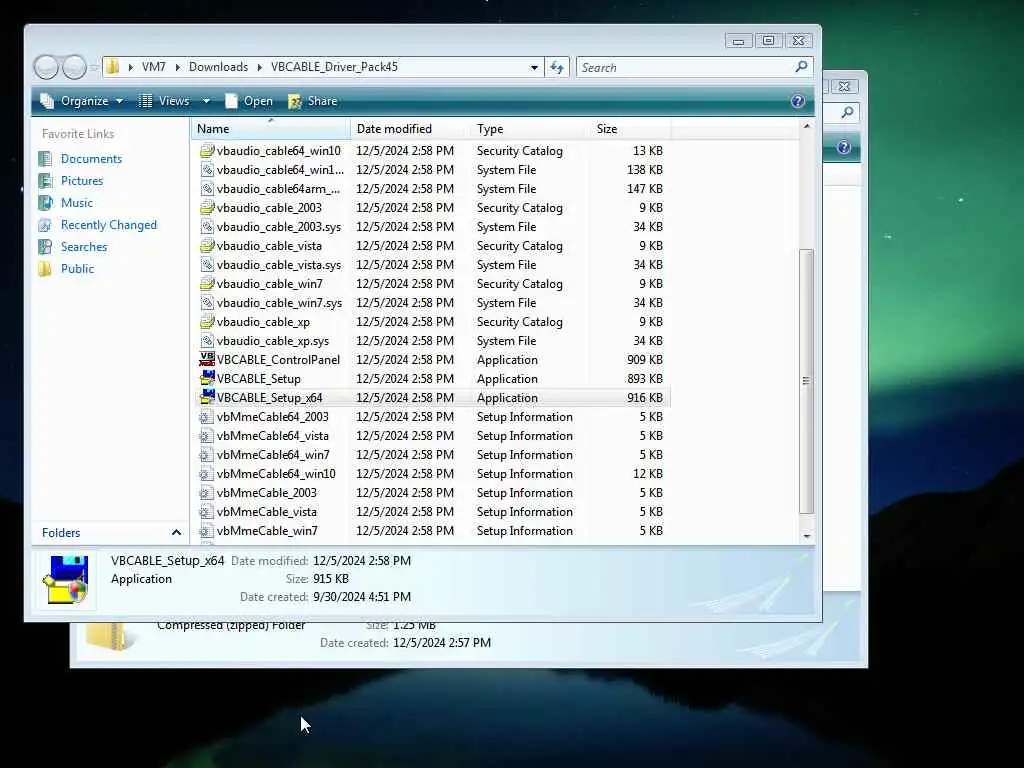Click the Public folder icon
Image resolution: width=1024 pixels, height=768 pixels.
coord(45,268)
